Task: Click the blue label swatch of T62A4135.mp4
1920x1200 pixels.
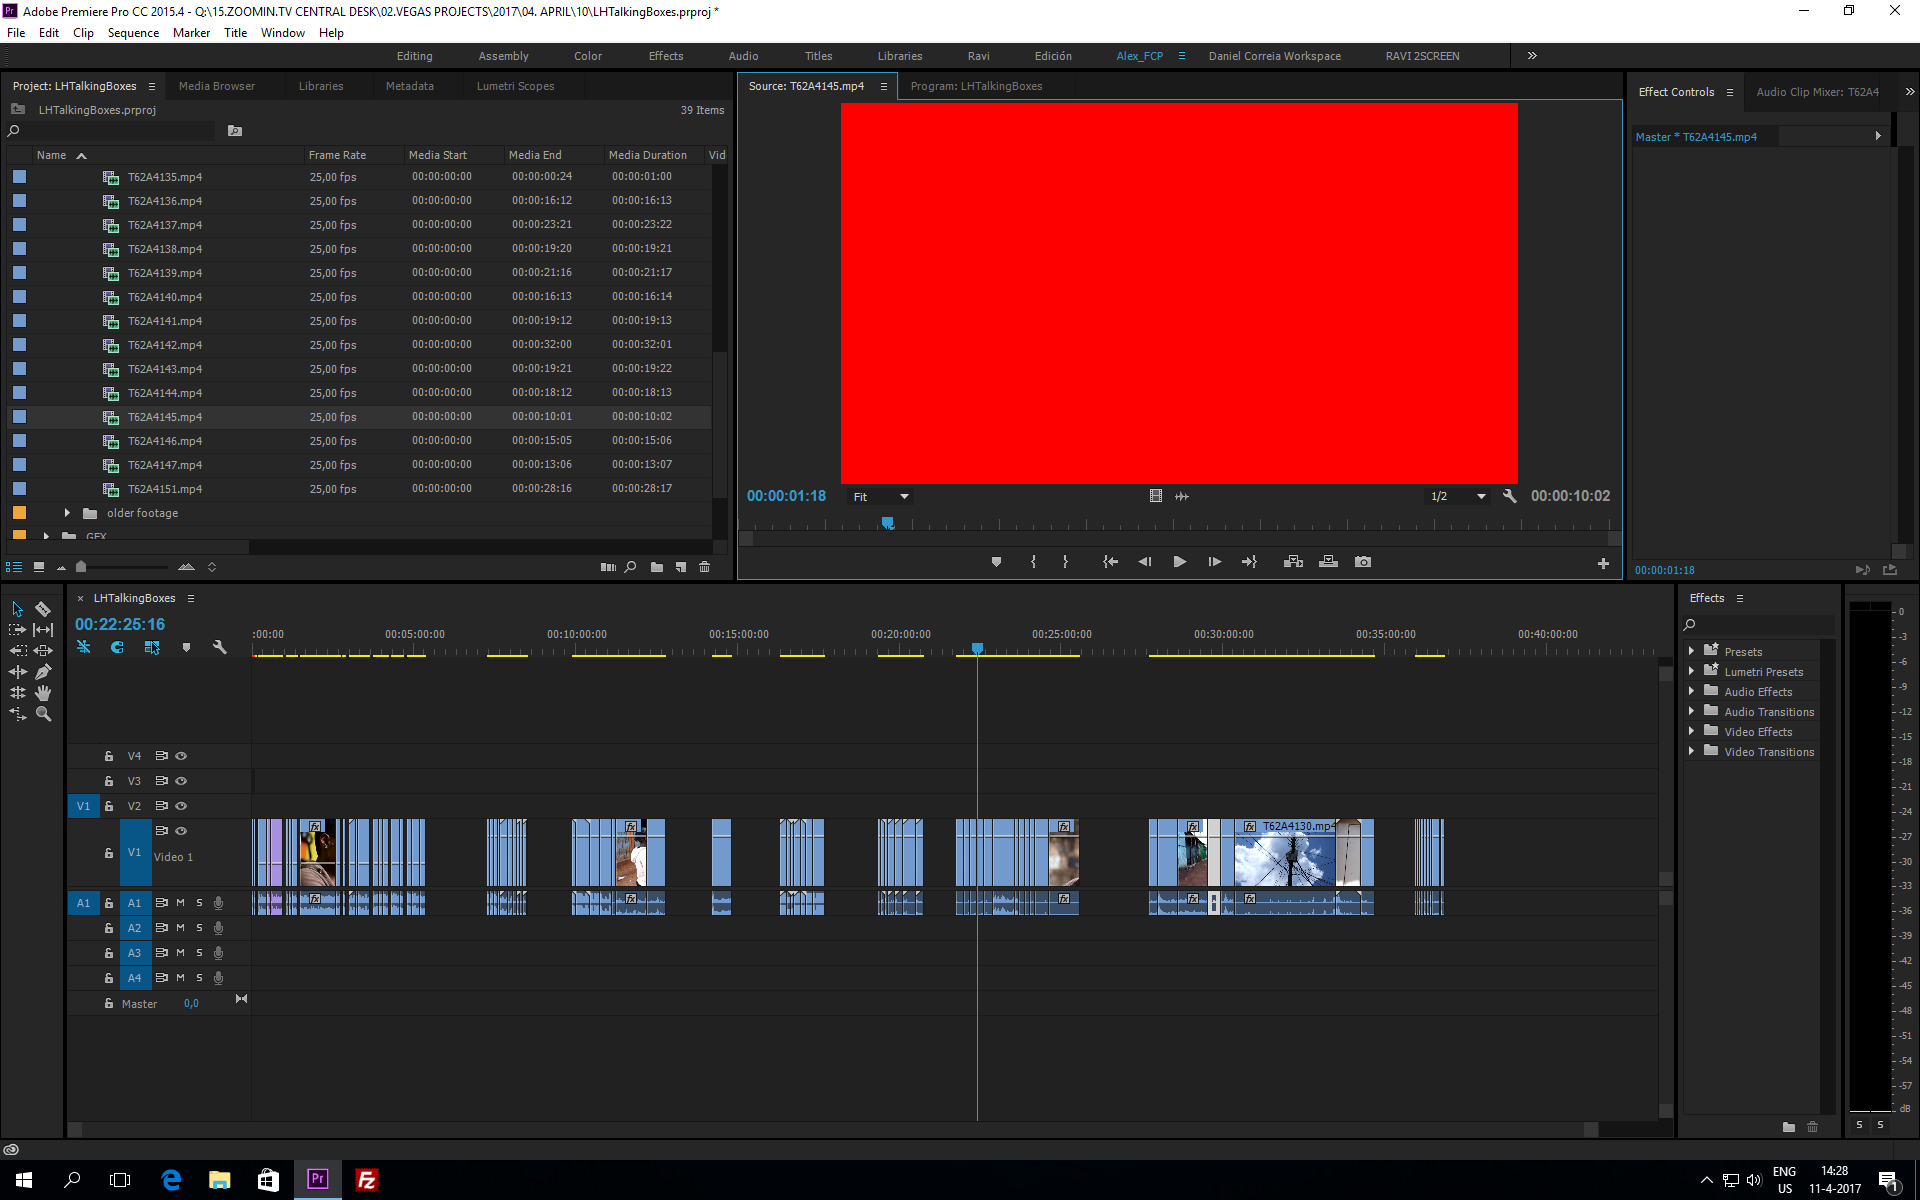Action: (x=19, y=177)
